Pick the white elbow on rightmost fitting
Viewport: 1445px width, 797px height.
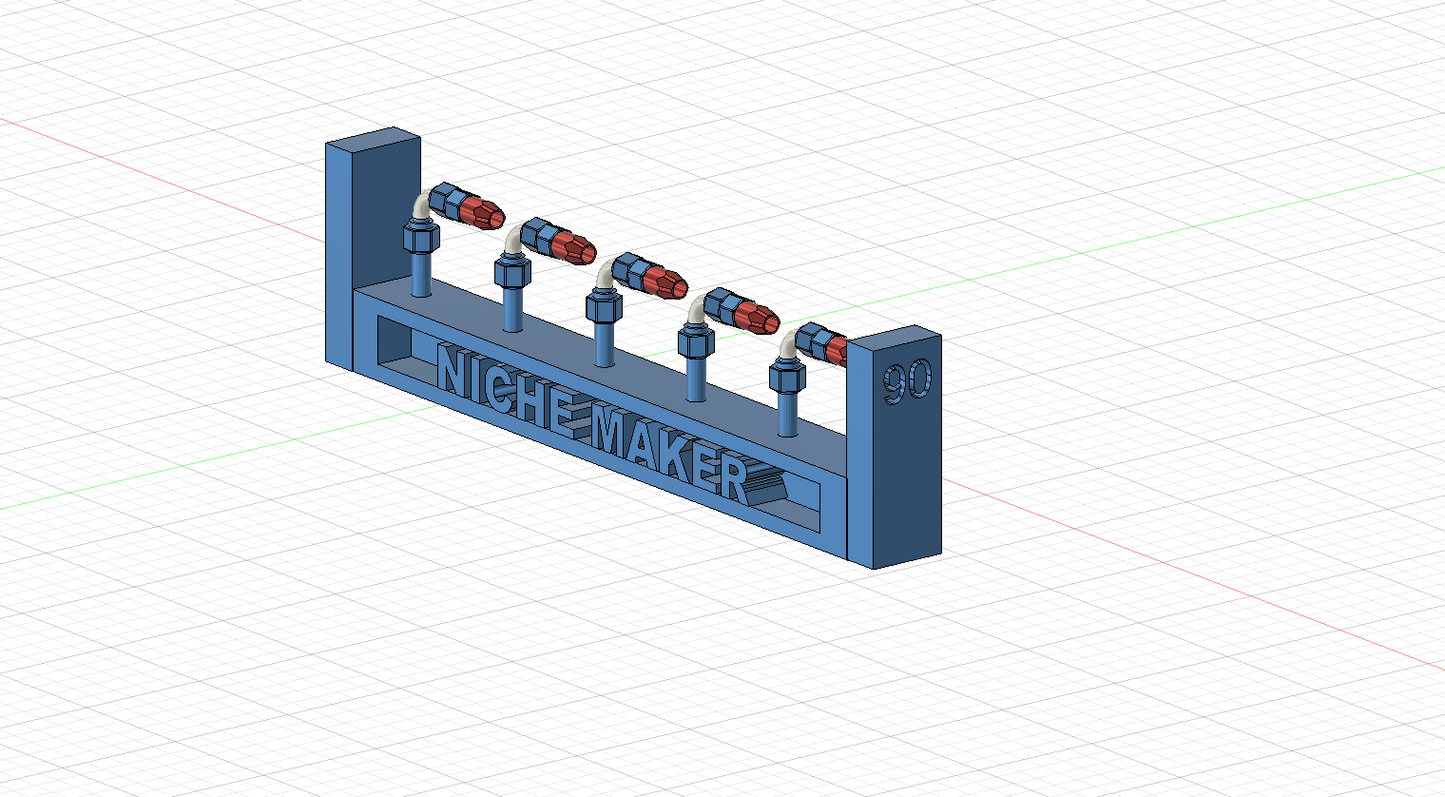coord(790,345)
